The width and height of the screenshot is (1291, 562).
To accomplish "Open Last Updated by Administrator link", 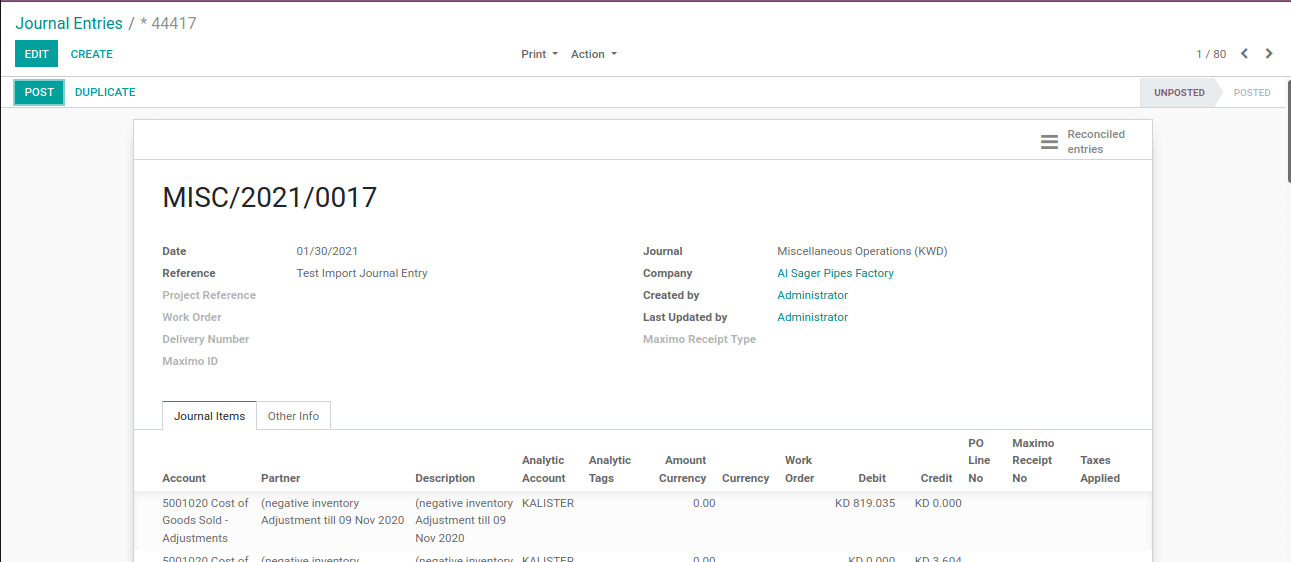I will [x=812, y=317].
